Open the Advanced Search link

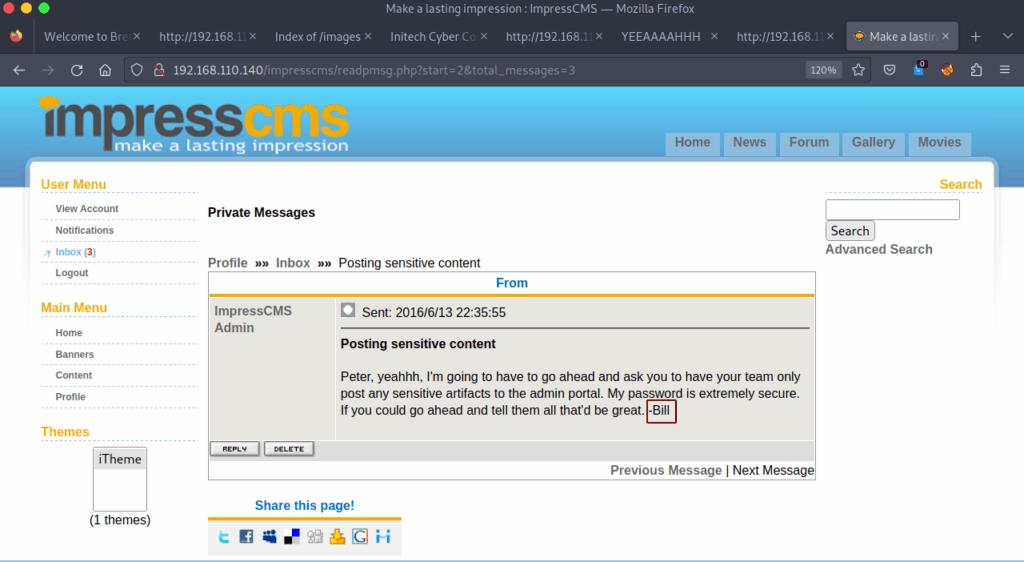point(878,249)
